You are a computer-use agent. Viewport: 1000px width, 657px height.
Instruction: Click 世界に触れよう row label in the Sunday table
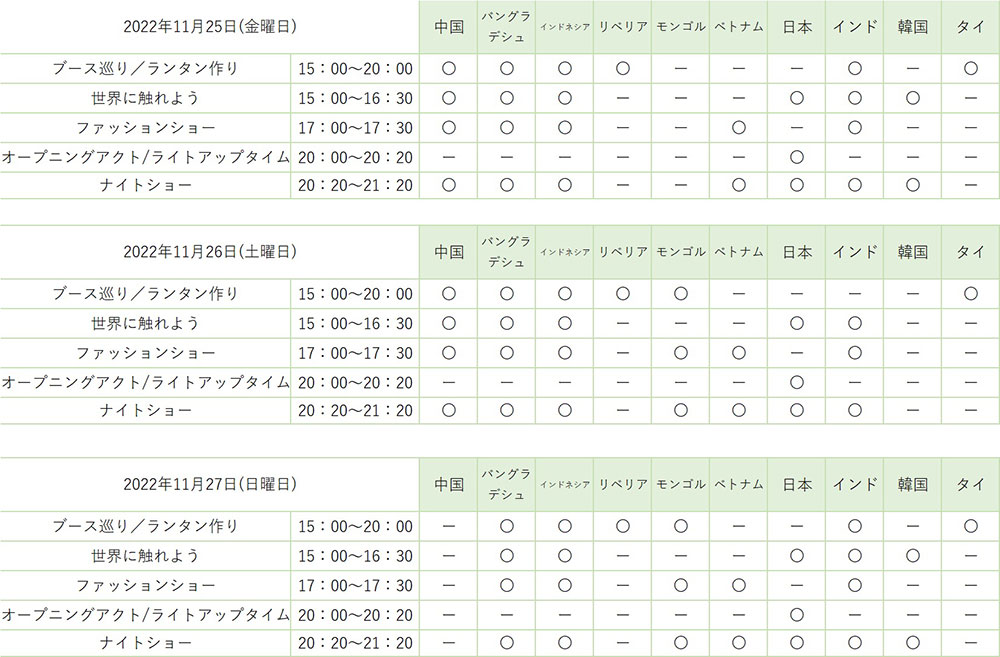tap(145, 555)
